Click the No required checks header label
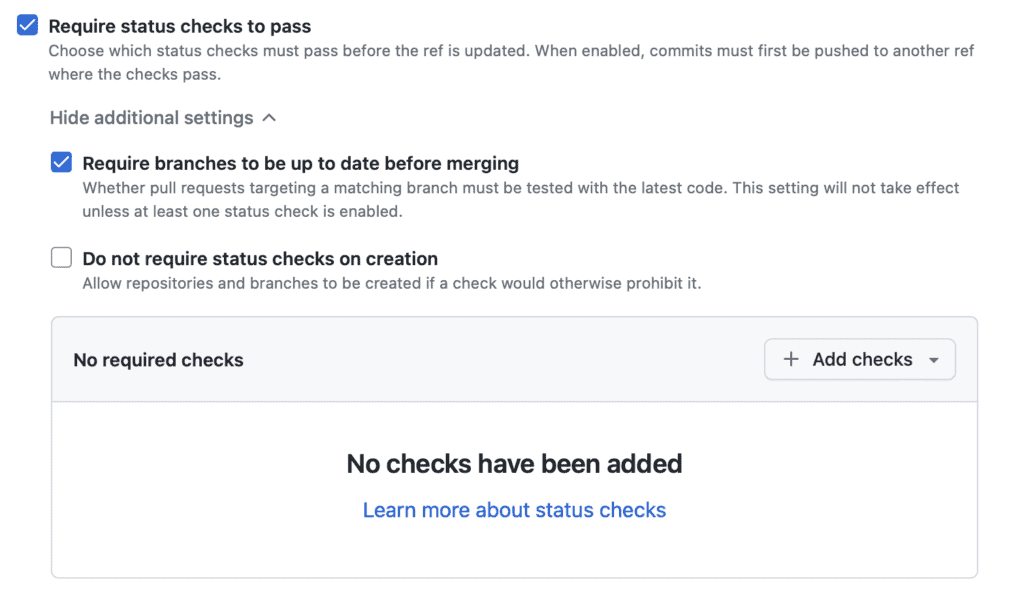This screenshot has width=1024, height=593. click(x=157, y=360)
